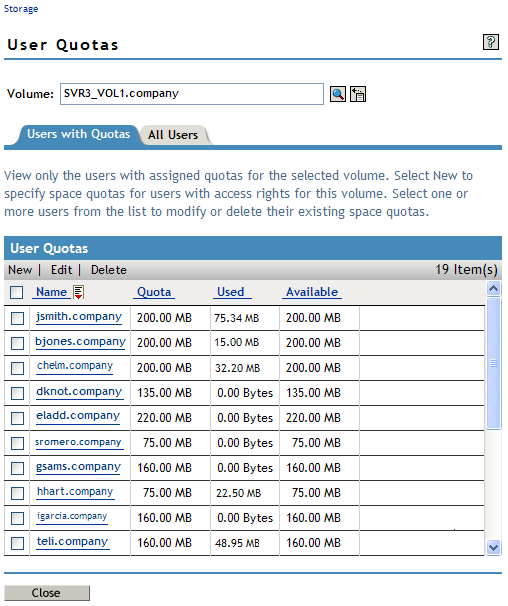Click the scroll down arrow of the list
Image resolution: width=508 pixels, height=606 pixels.
click(x=493, y=548)
